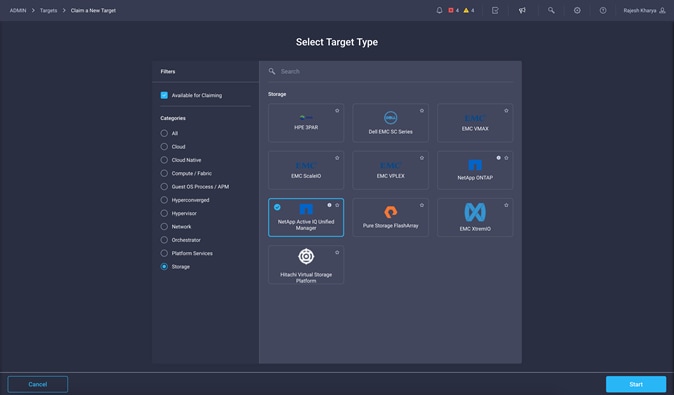Select the Cloud Native category
Image resolution: width=674 pixels, height=395 pixels.
164,160
